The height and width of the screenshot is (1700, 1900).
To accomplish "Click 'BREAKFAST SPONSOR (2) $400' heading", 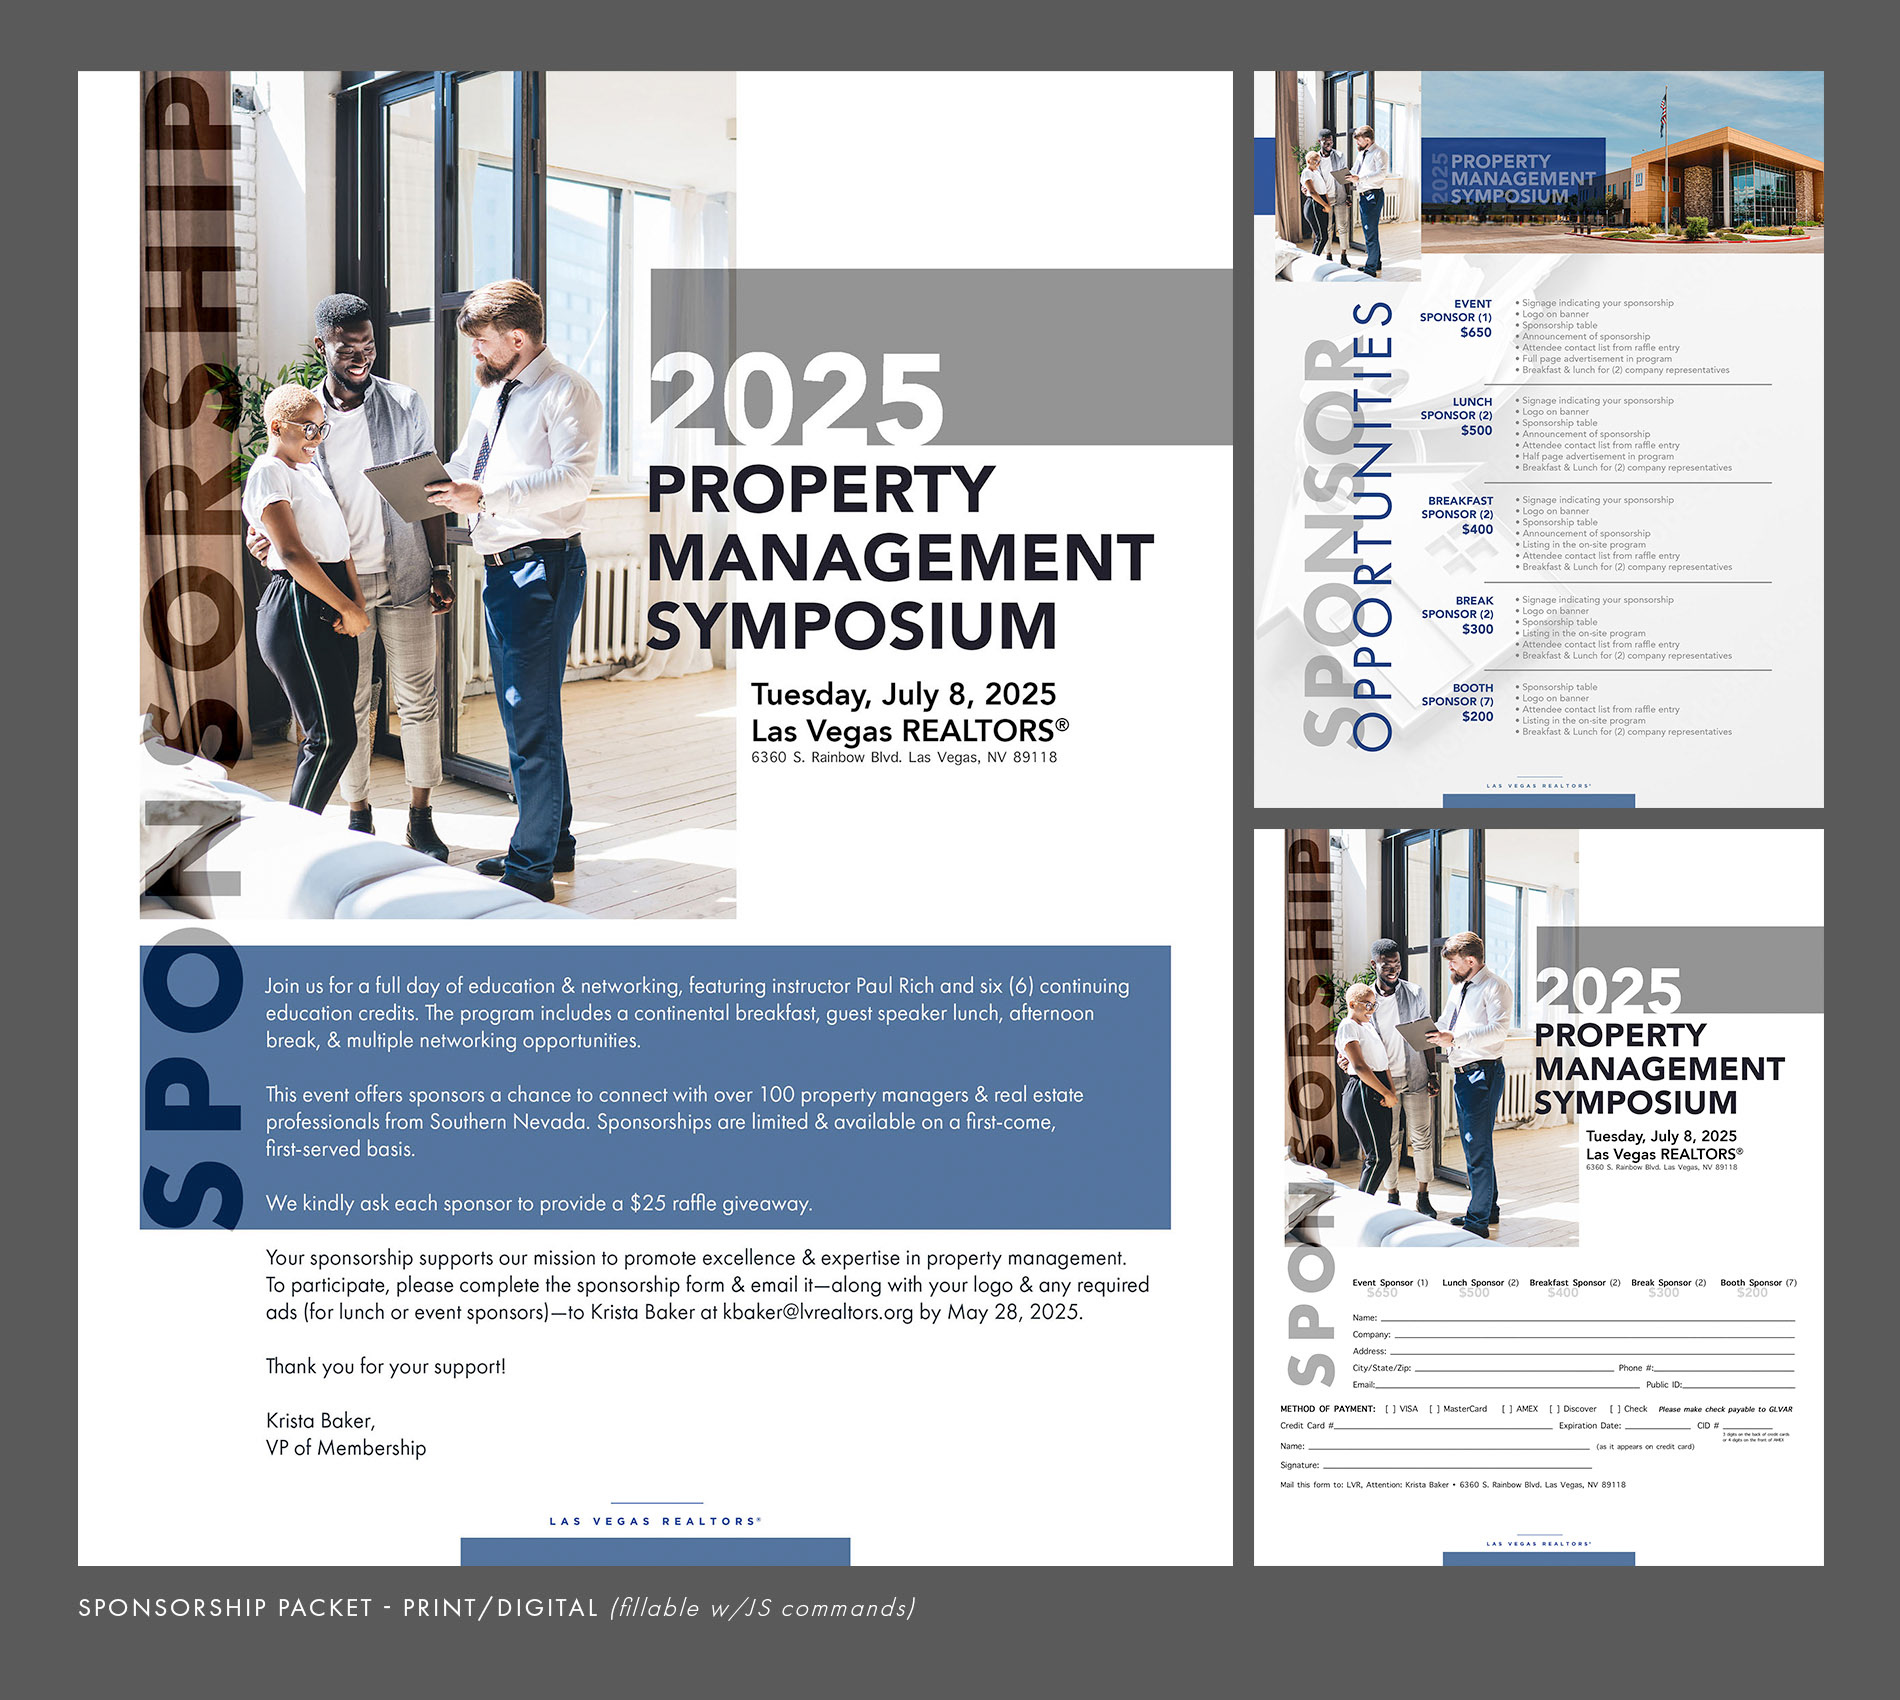I will pyautogui.click(x=1457, y=515).
